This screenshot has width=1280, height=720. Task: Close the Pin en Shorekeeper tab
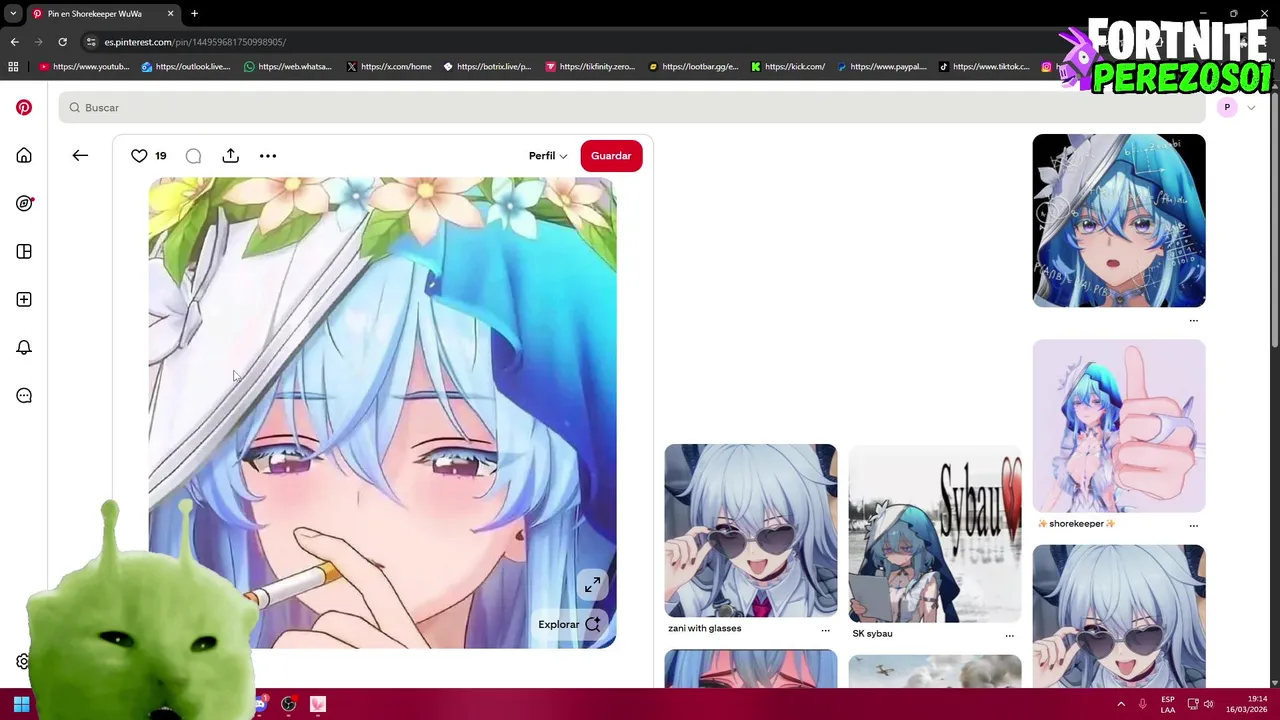[x=170, y=14]
